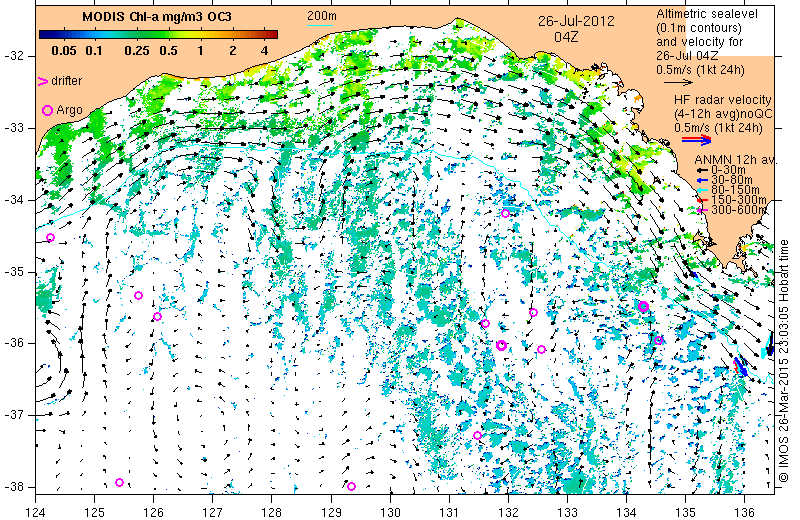Click the Argo float marker near 34.5S 124.2E
This screenshot has width=800, height=520.
[x=50, y=237]
